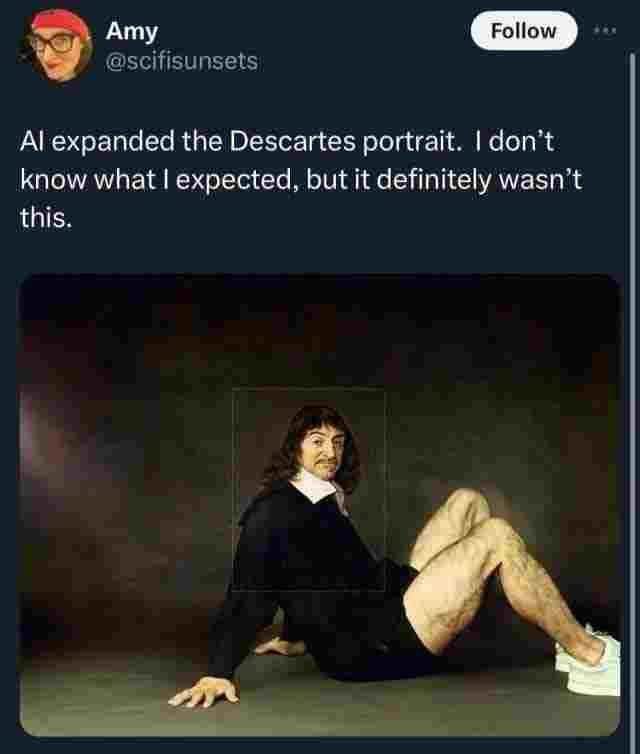
Task: Open the expanded Descartes portrait image
Action: pyautogui.click(x=320, y=505)
